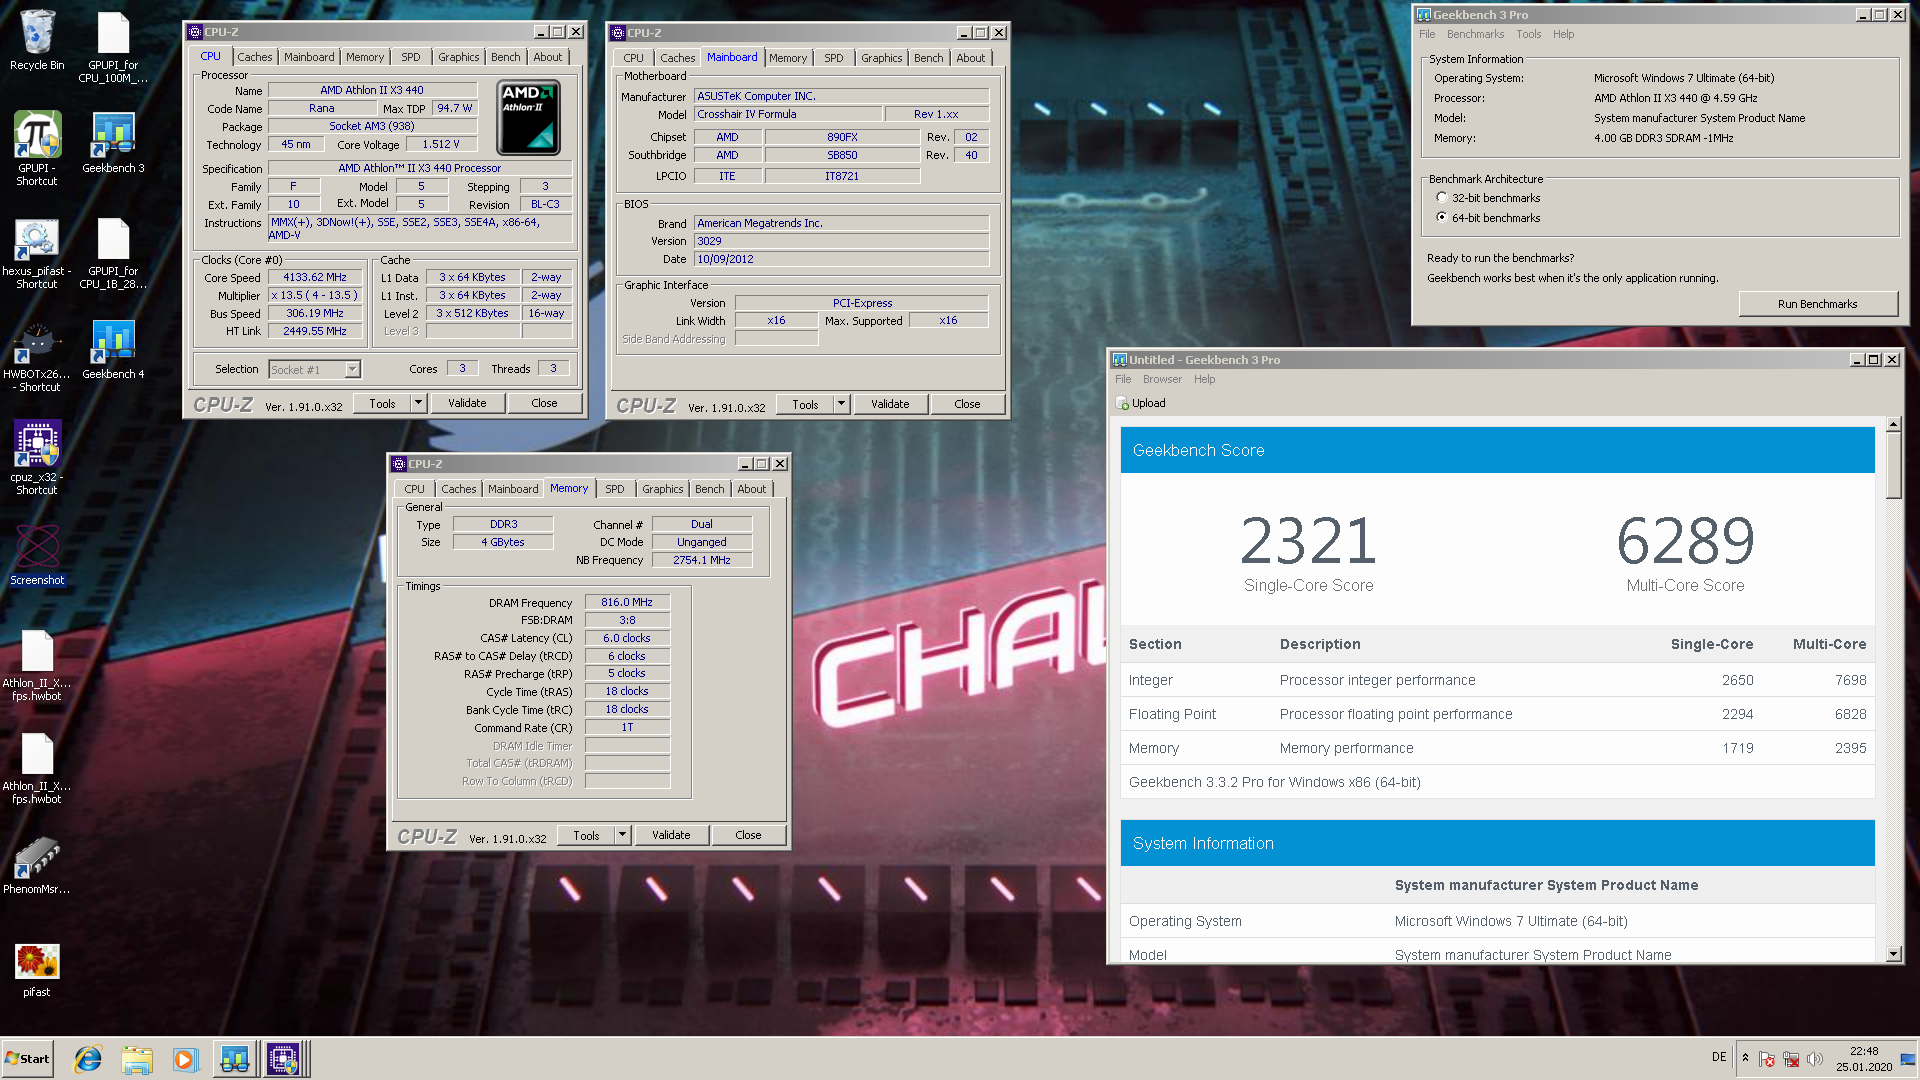Open first Athlon_II_X fps.hwbot file
The width and height of the screenshot is (1920, 1080).
click(37, 665)
